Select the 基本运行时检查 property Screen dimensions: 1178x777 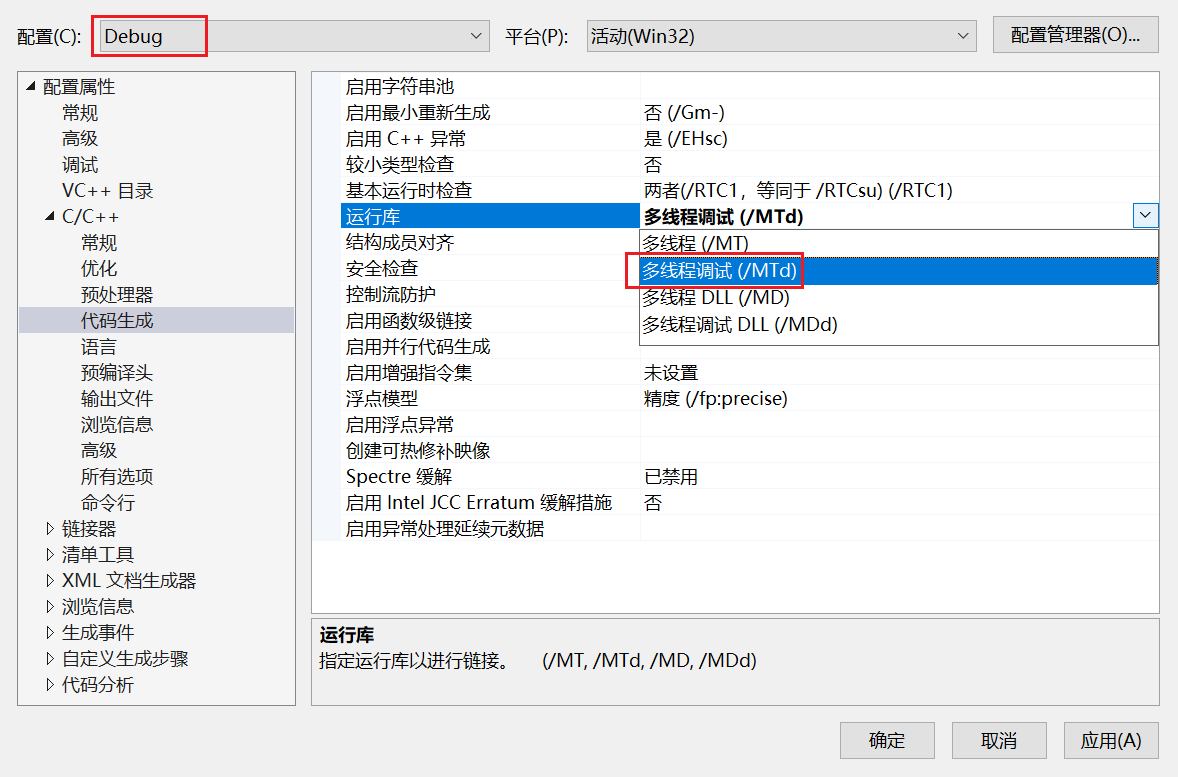pyautogui.click(x=409, y=190)
